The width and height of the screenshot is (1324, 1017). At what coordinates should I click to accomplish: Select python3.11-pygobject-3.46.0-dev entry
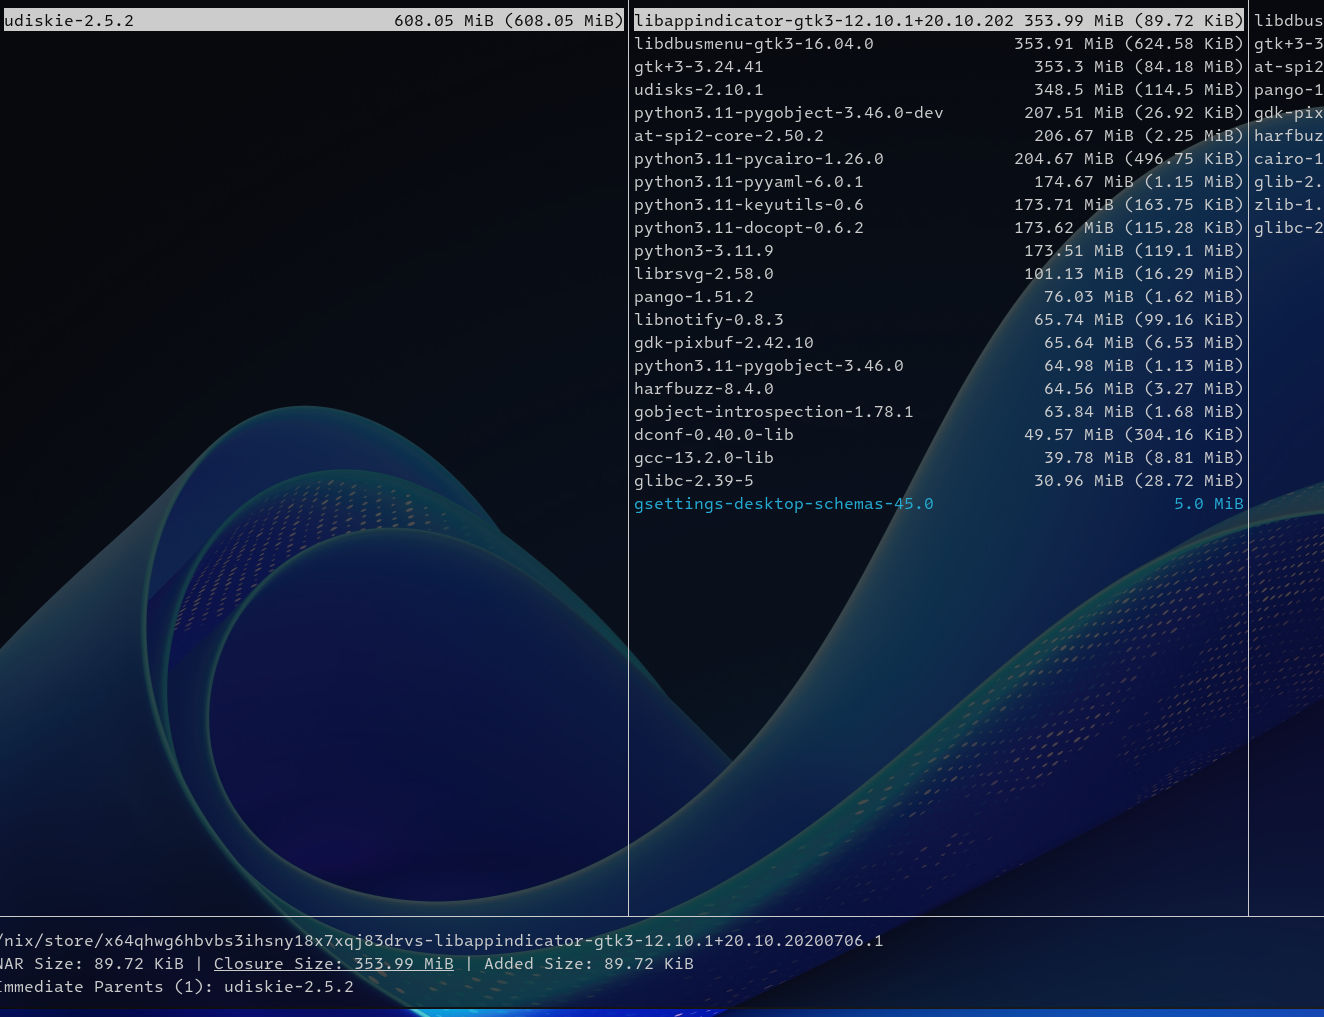click(x=788, y=113)
